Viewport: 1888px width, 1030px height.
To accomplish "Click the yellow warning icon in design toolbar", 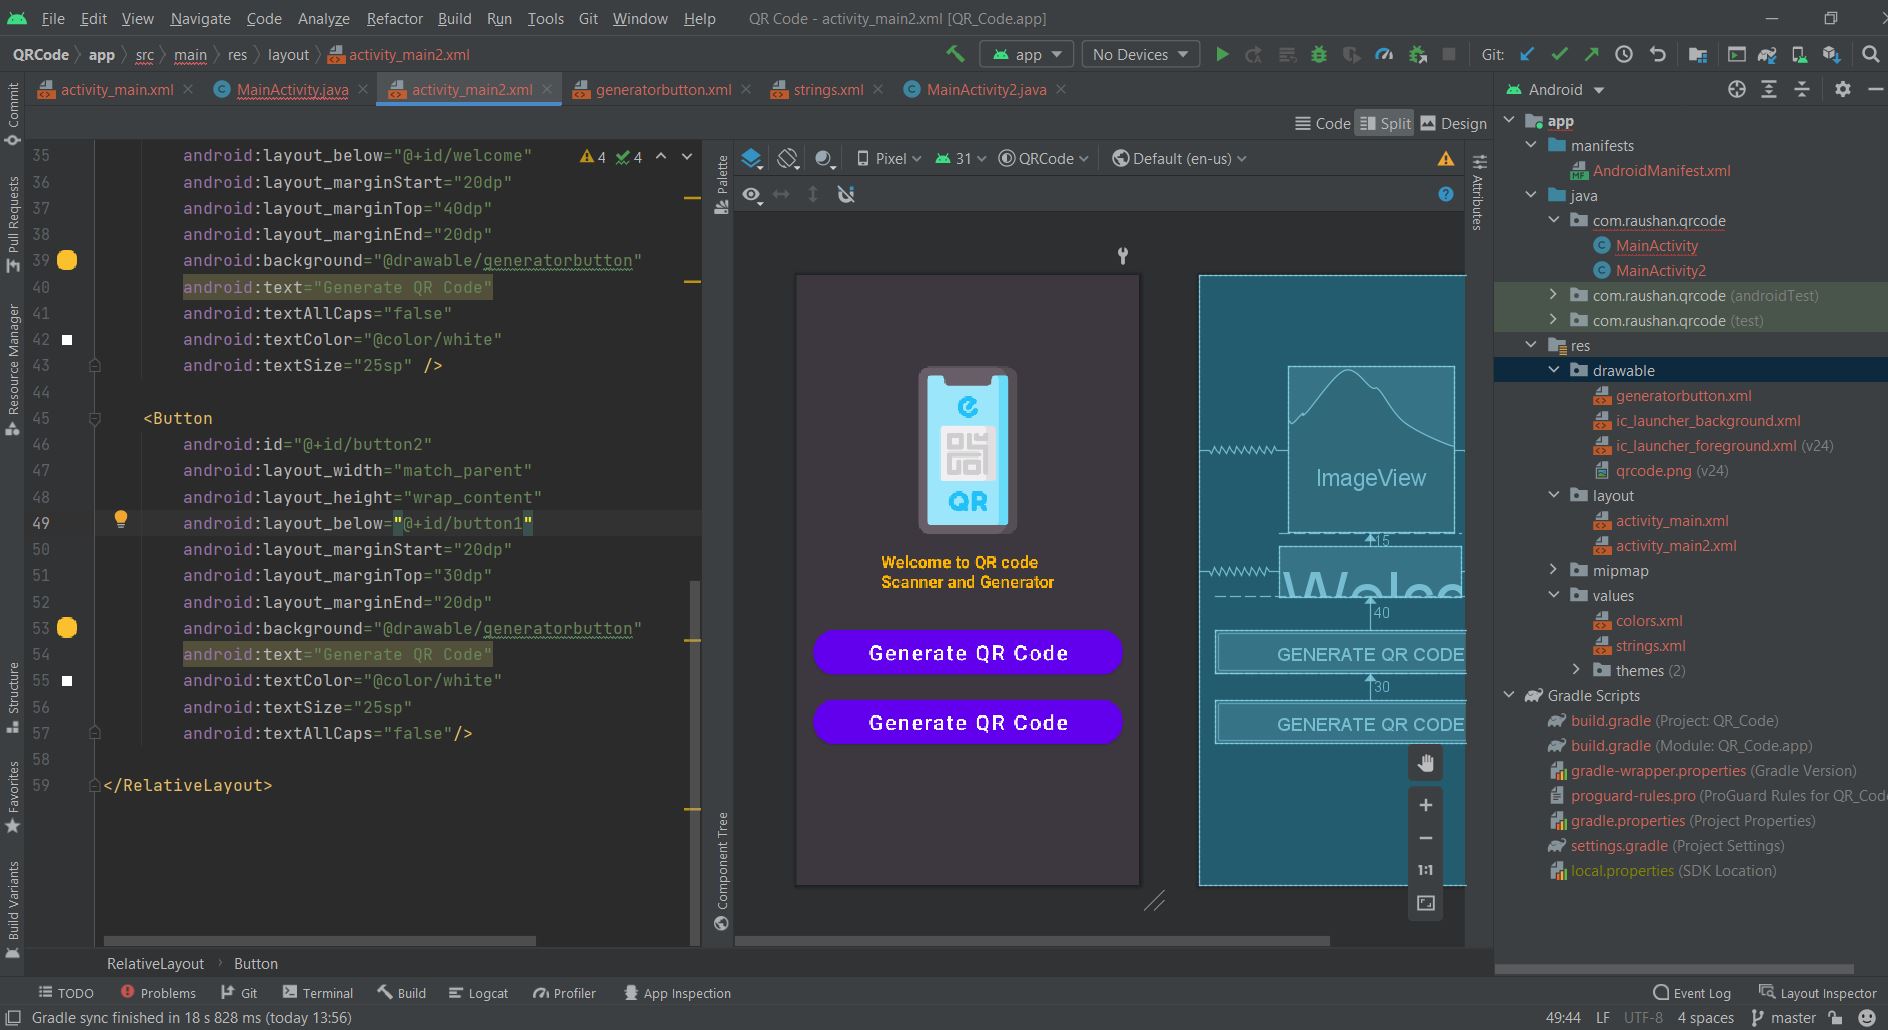I will pos(1446,159).
